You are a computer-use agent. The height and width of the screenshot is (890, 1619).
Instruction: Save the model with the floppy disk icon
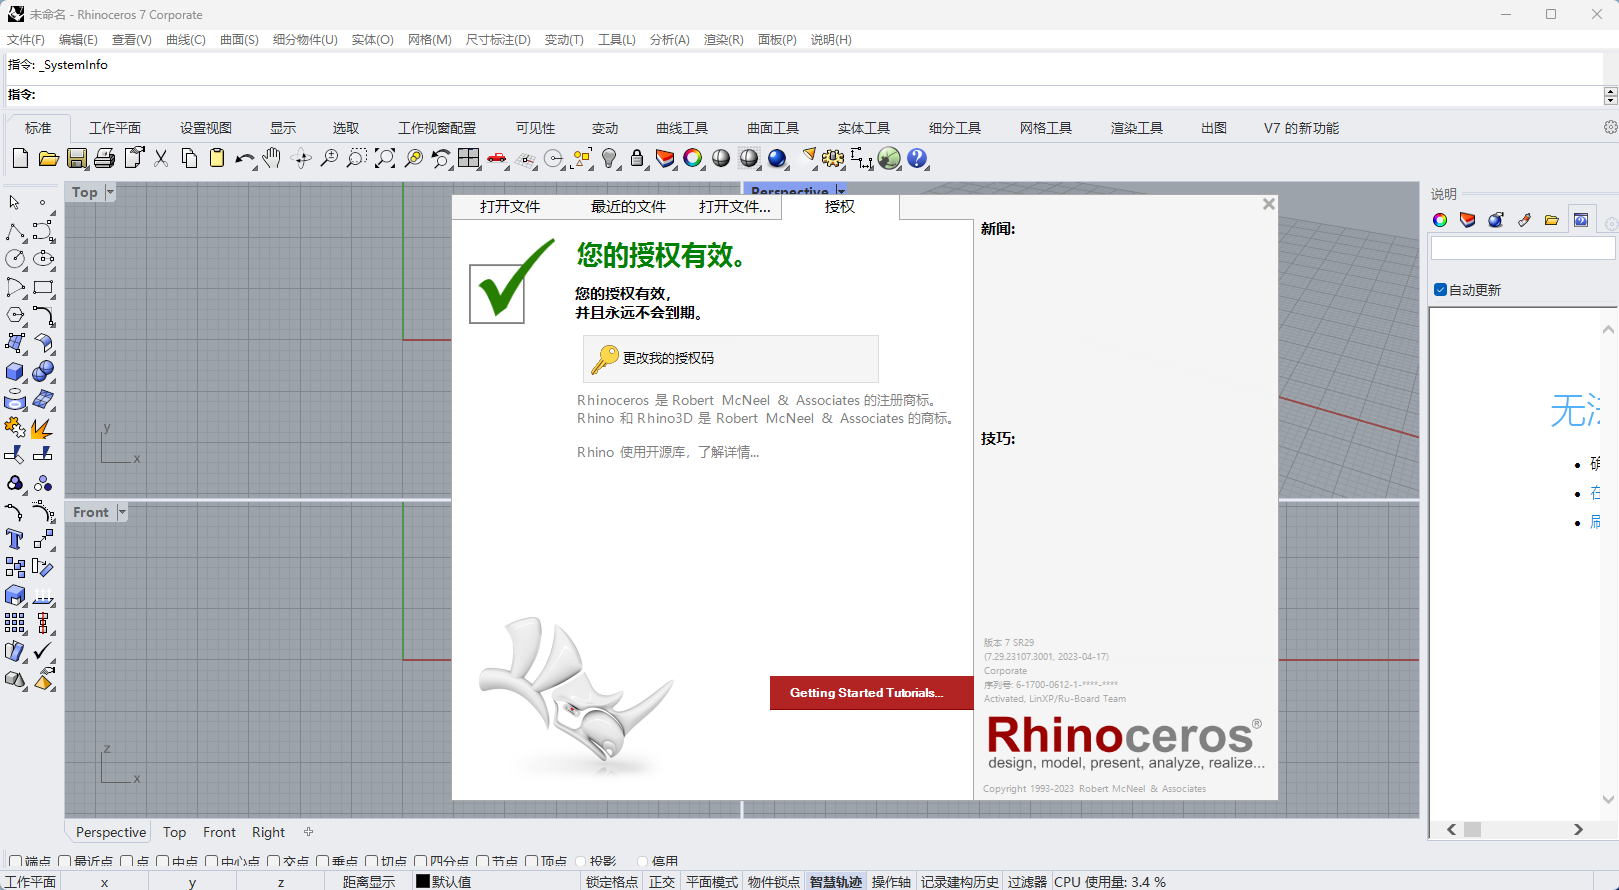click(76, 158)
